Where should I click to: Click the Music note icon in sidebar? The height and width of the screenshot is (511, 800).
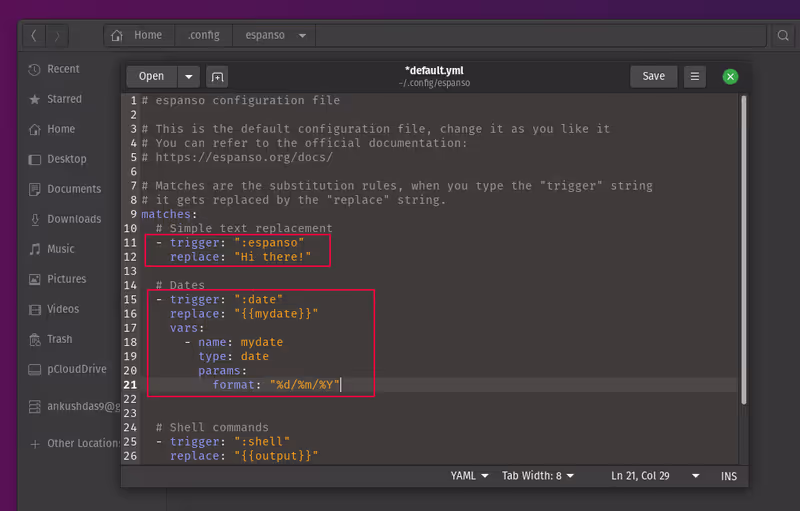click(x=34, y=249)
